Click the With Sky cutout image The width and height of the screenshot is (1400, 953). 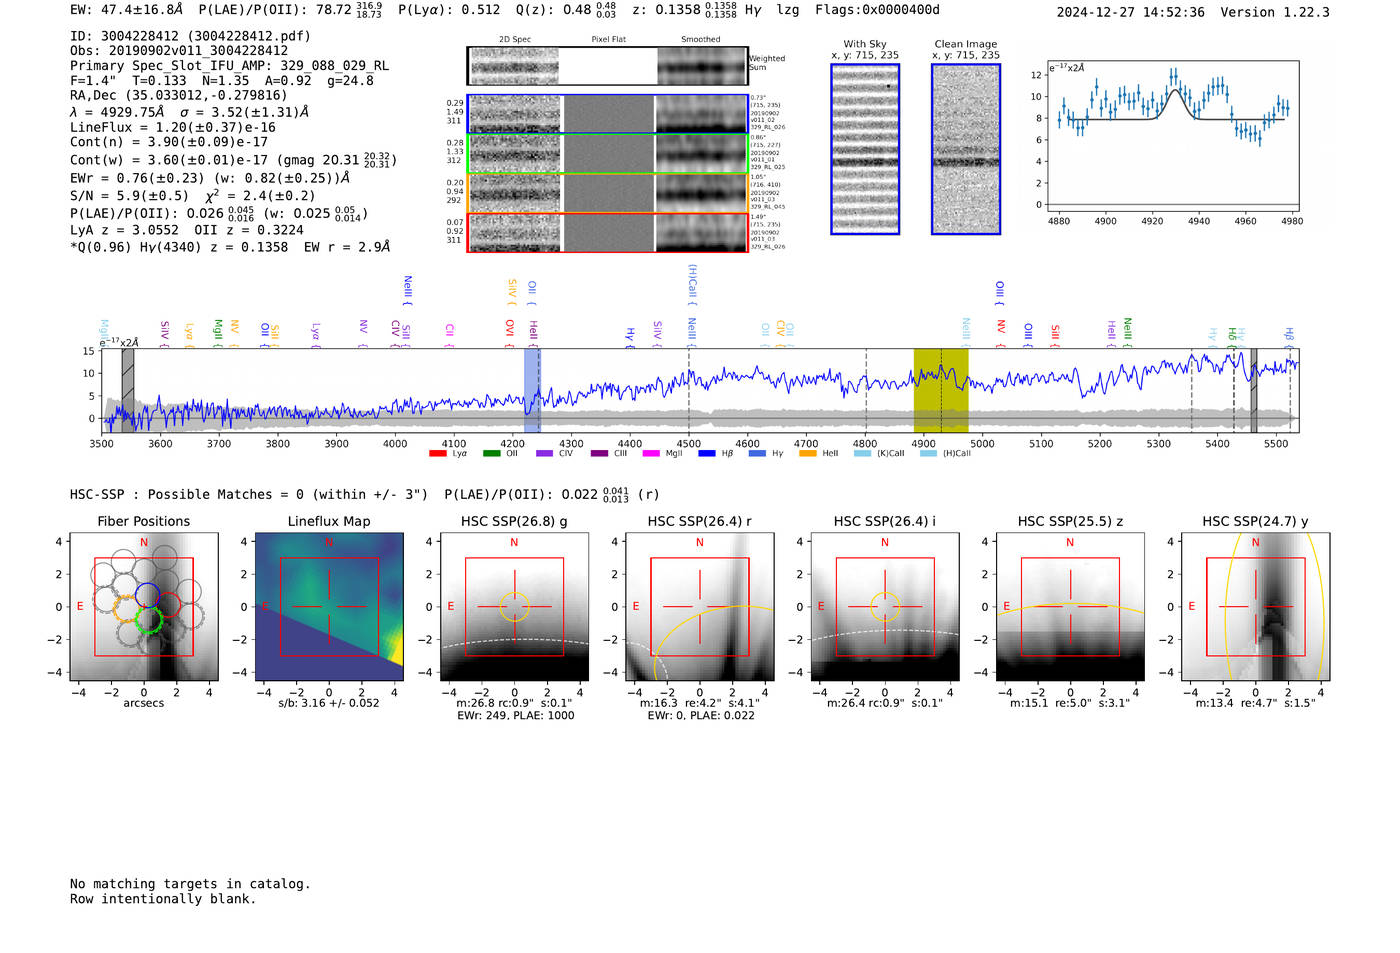[865, 149]
